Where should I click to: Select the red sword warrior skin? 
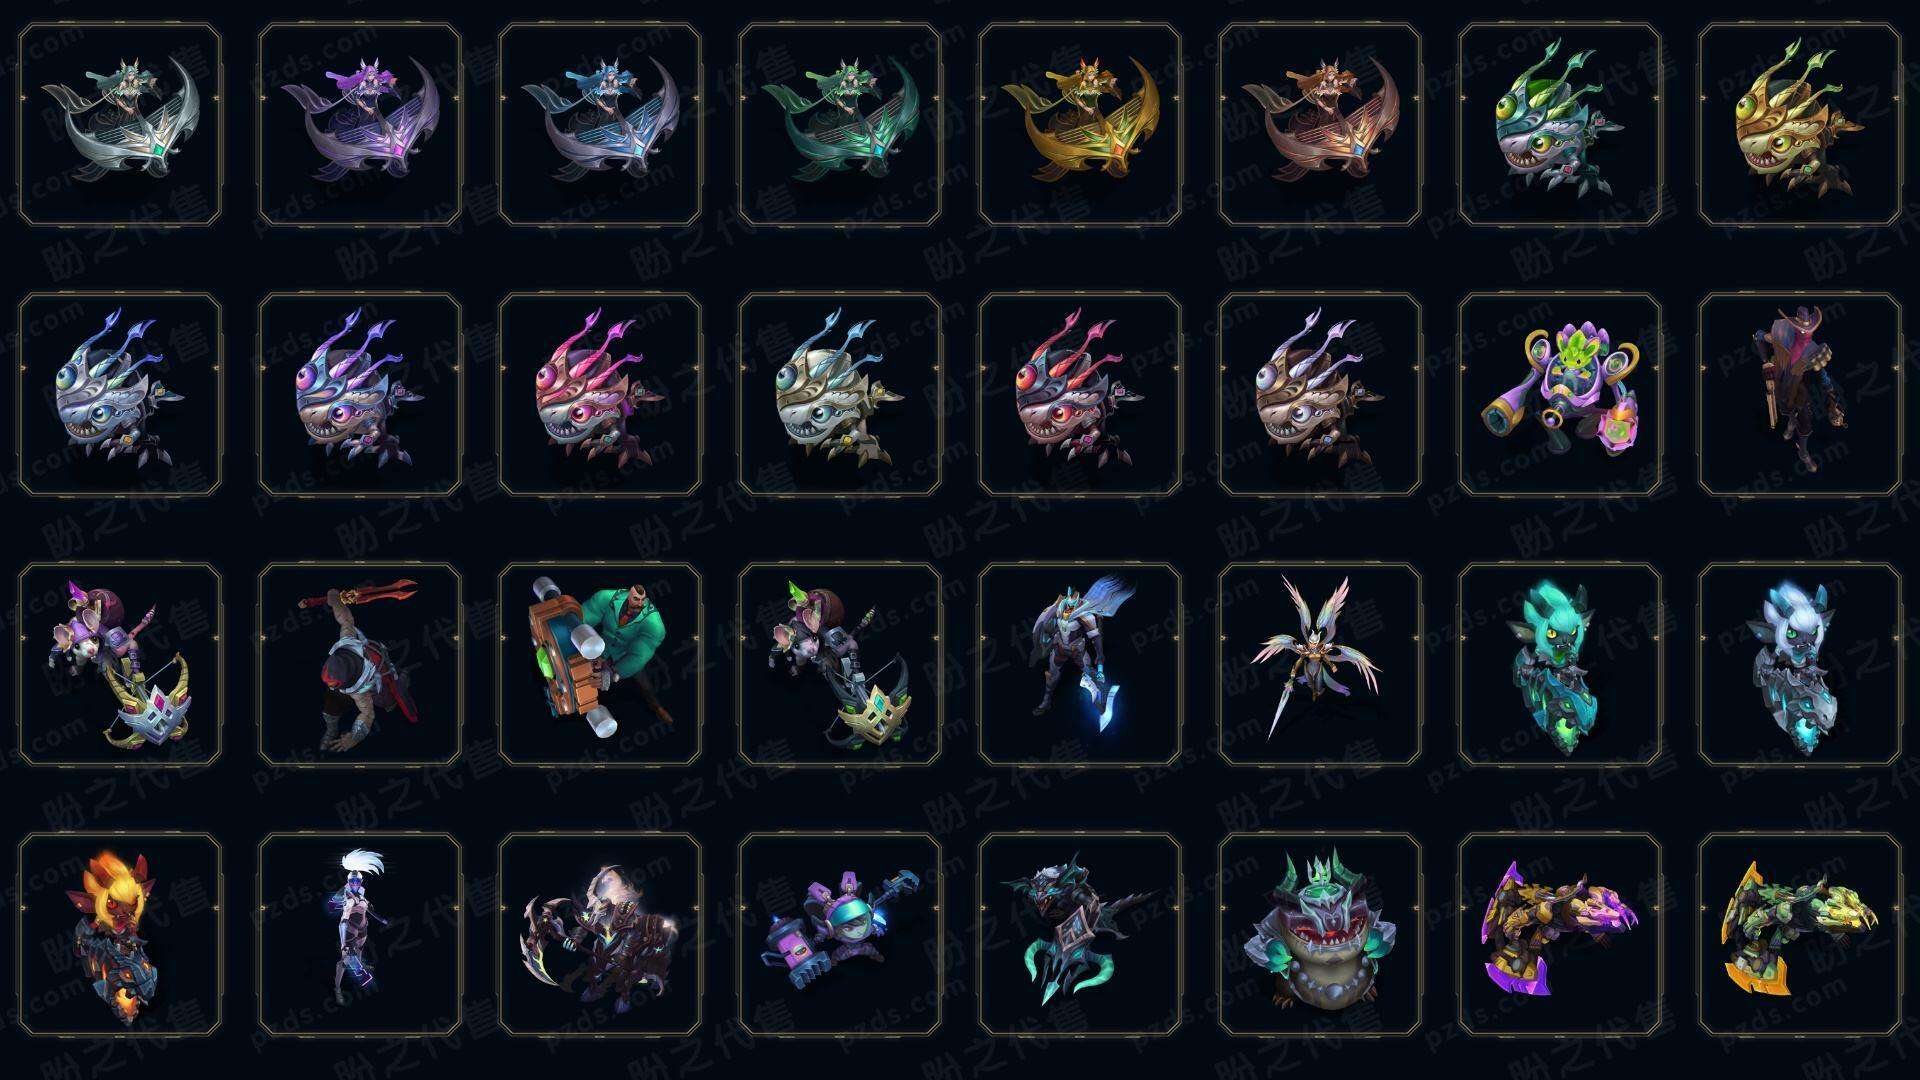pyautogui.click(x=360, y=665)
